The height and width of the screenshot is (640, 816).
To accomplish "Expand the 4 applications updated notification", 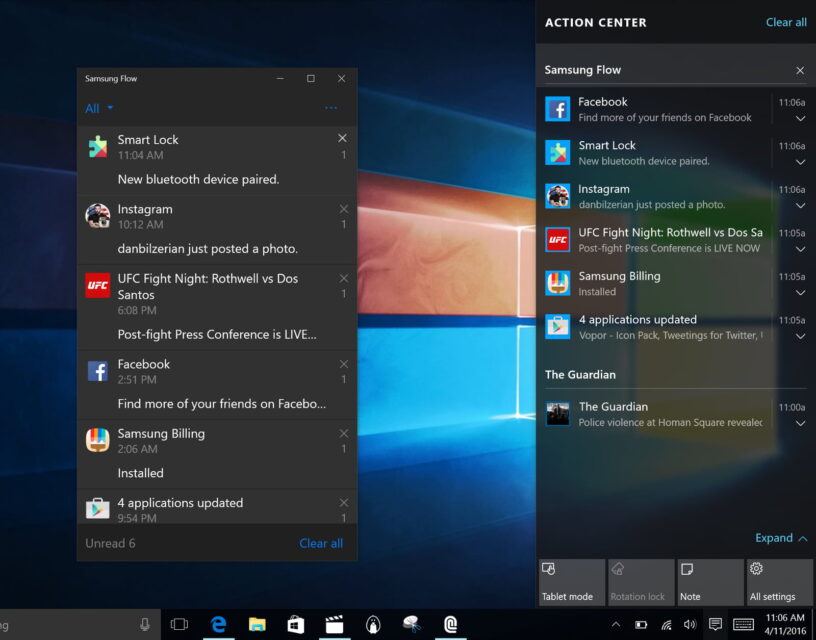I will coord(800,336).
